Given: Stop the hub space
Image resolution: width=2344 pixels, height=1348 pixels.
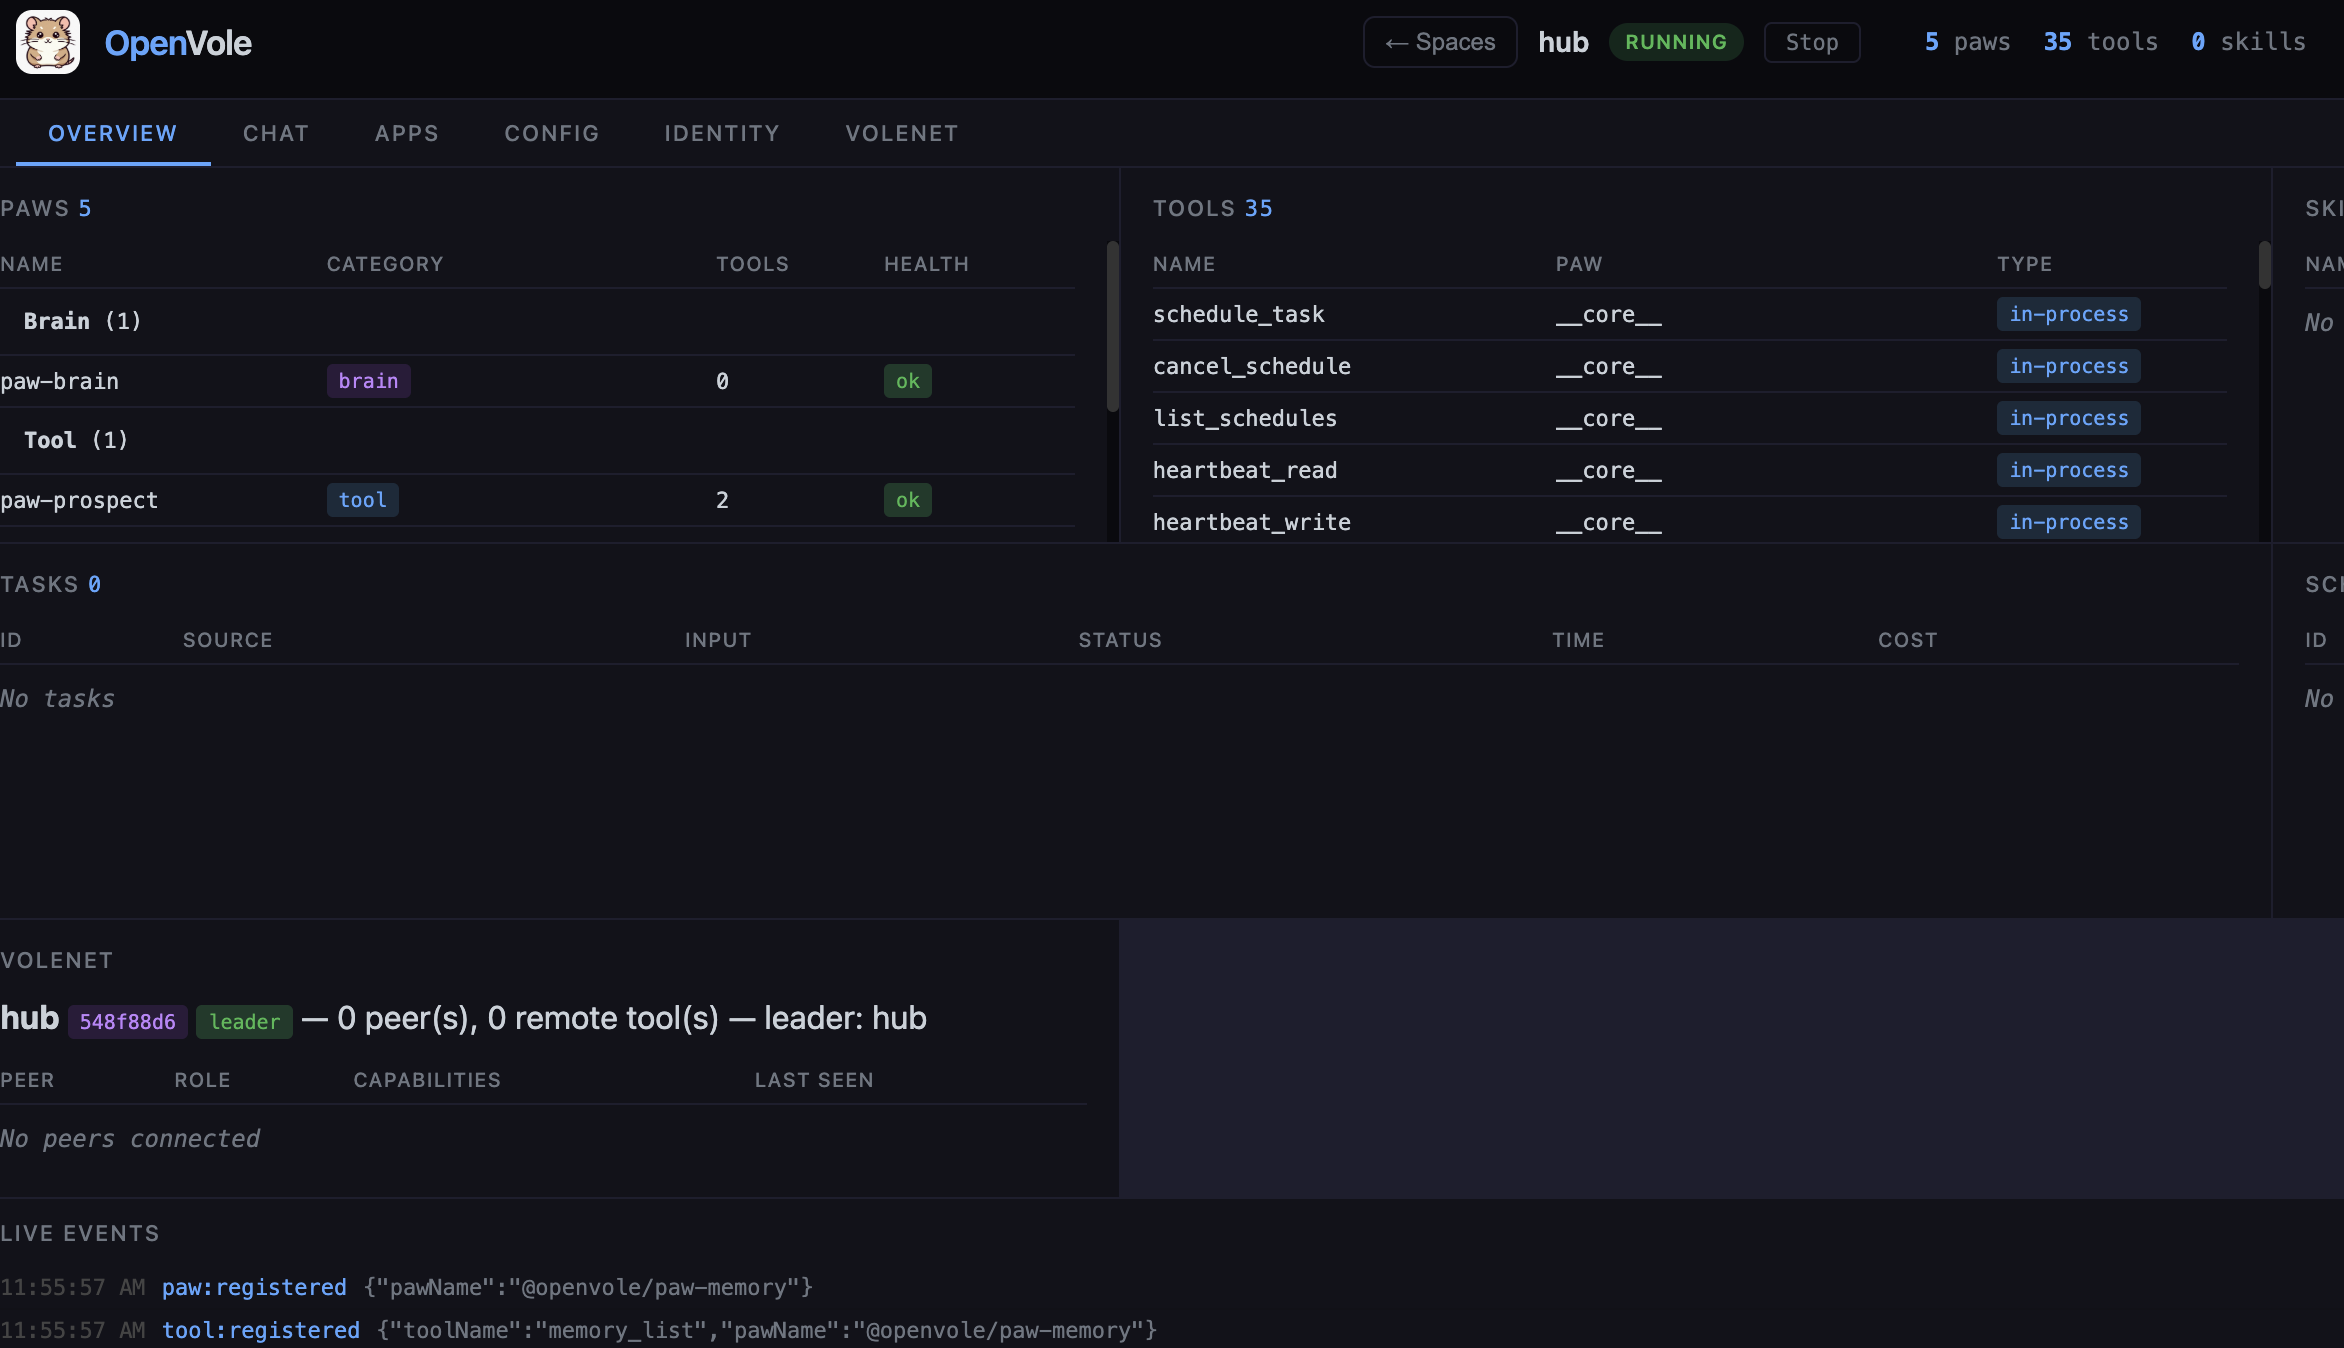Looking at the screenshot, I should (x=1812, y=42).
